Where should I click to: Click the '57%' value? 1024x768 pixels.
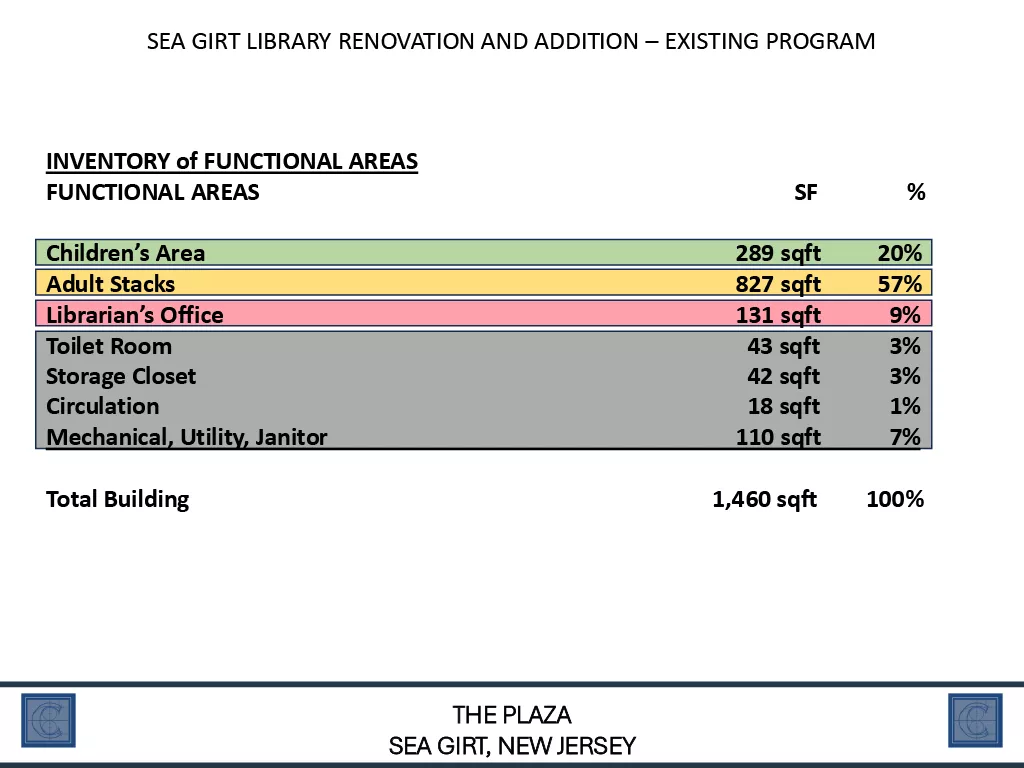coord(900,283)
